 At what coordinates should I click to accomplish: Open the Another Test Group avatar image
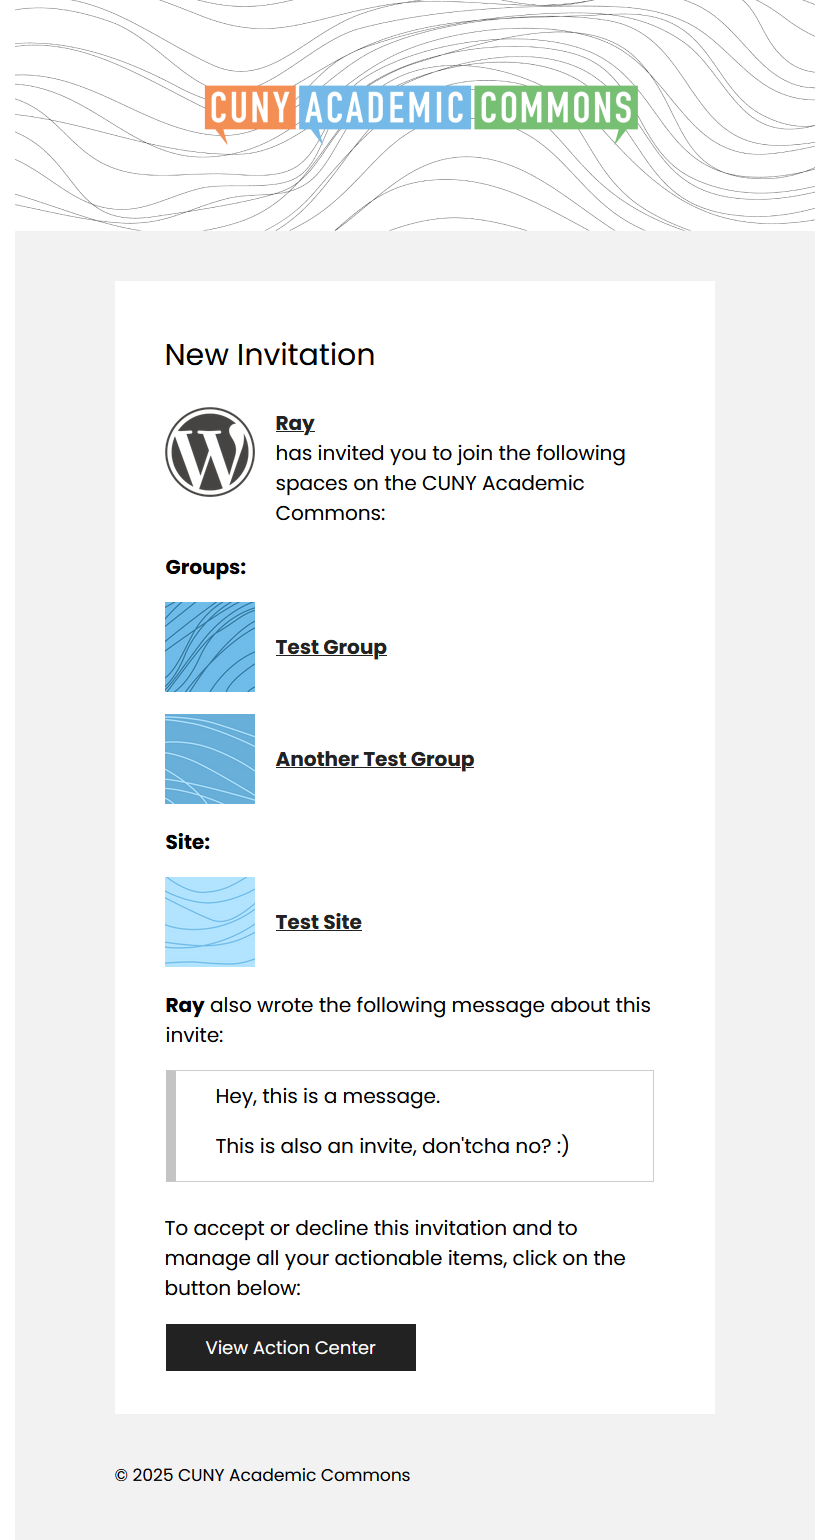click(210, 759)
